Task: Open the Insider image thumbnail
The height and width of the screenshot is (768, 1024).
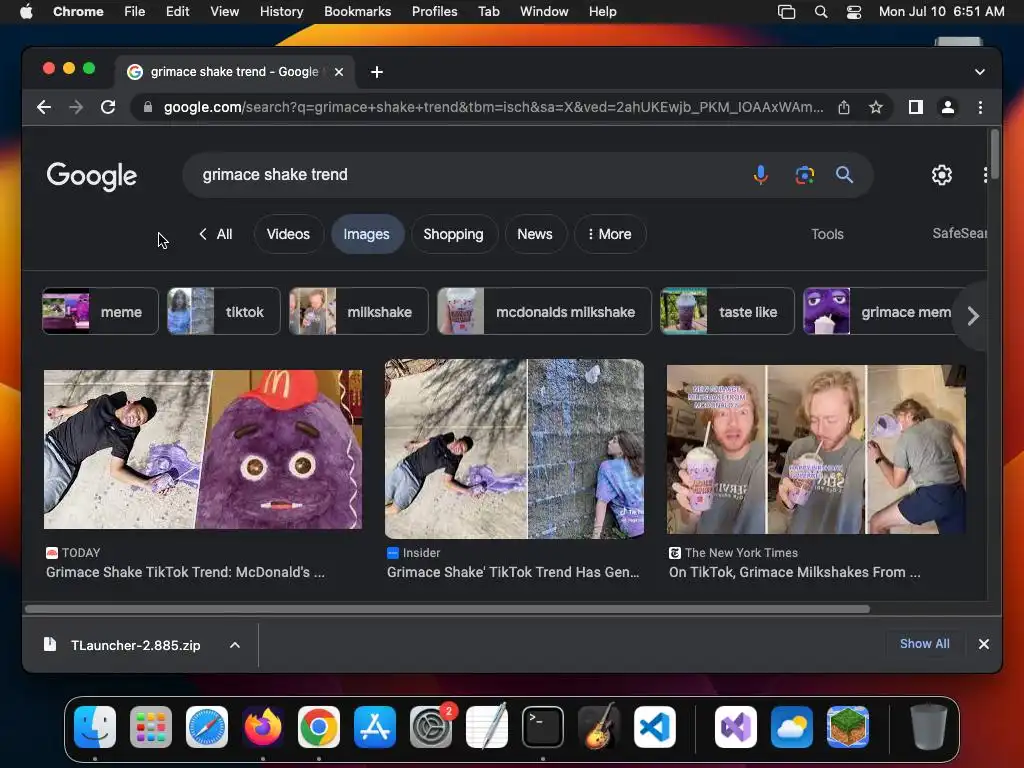Action: click(x=514, y=449)
